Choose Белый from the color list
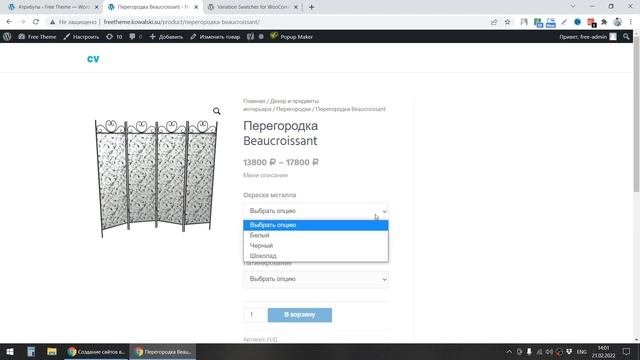640x360 pixels. [316, 235]
